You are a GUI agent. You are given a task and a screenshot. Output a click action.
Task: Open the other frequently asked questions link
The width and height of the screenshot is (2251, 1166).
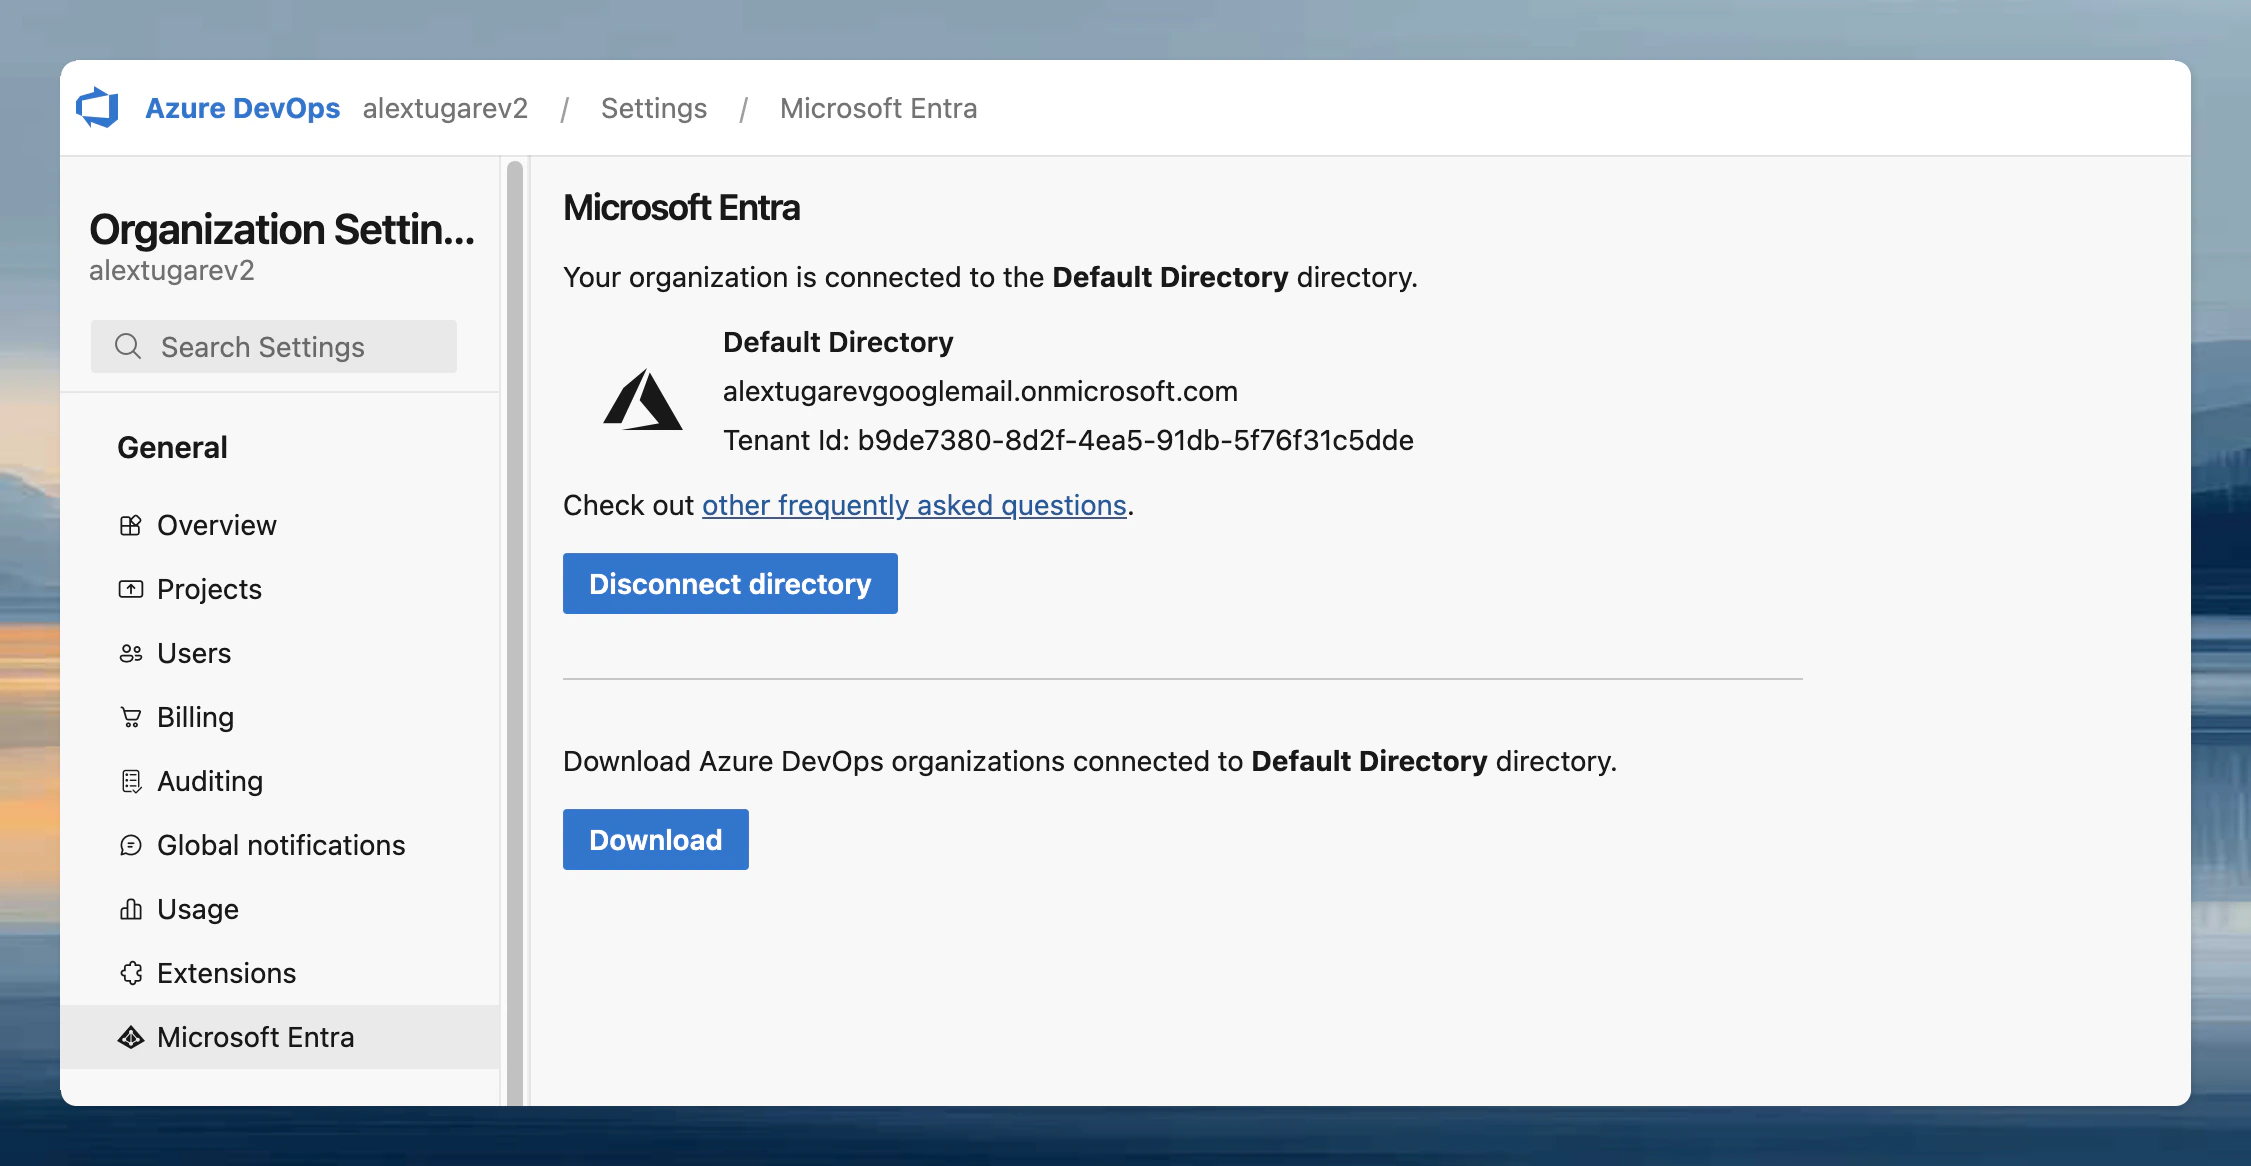coord(913,505)
